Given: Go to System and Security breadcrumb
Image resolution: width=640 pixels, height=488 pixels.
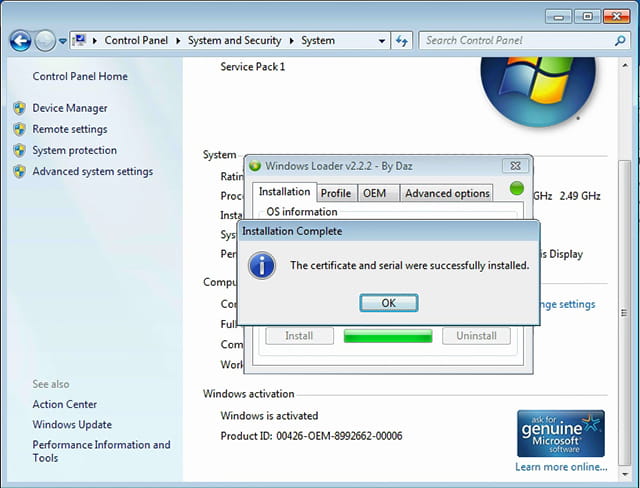Looking at the screenshot, I should pyautogui.click(x=234, y=40).
